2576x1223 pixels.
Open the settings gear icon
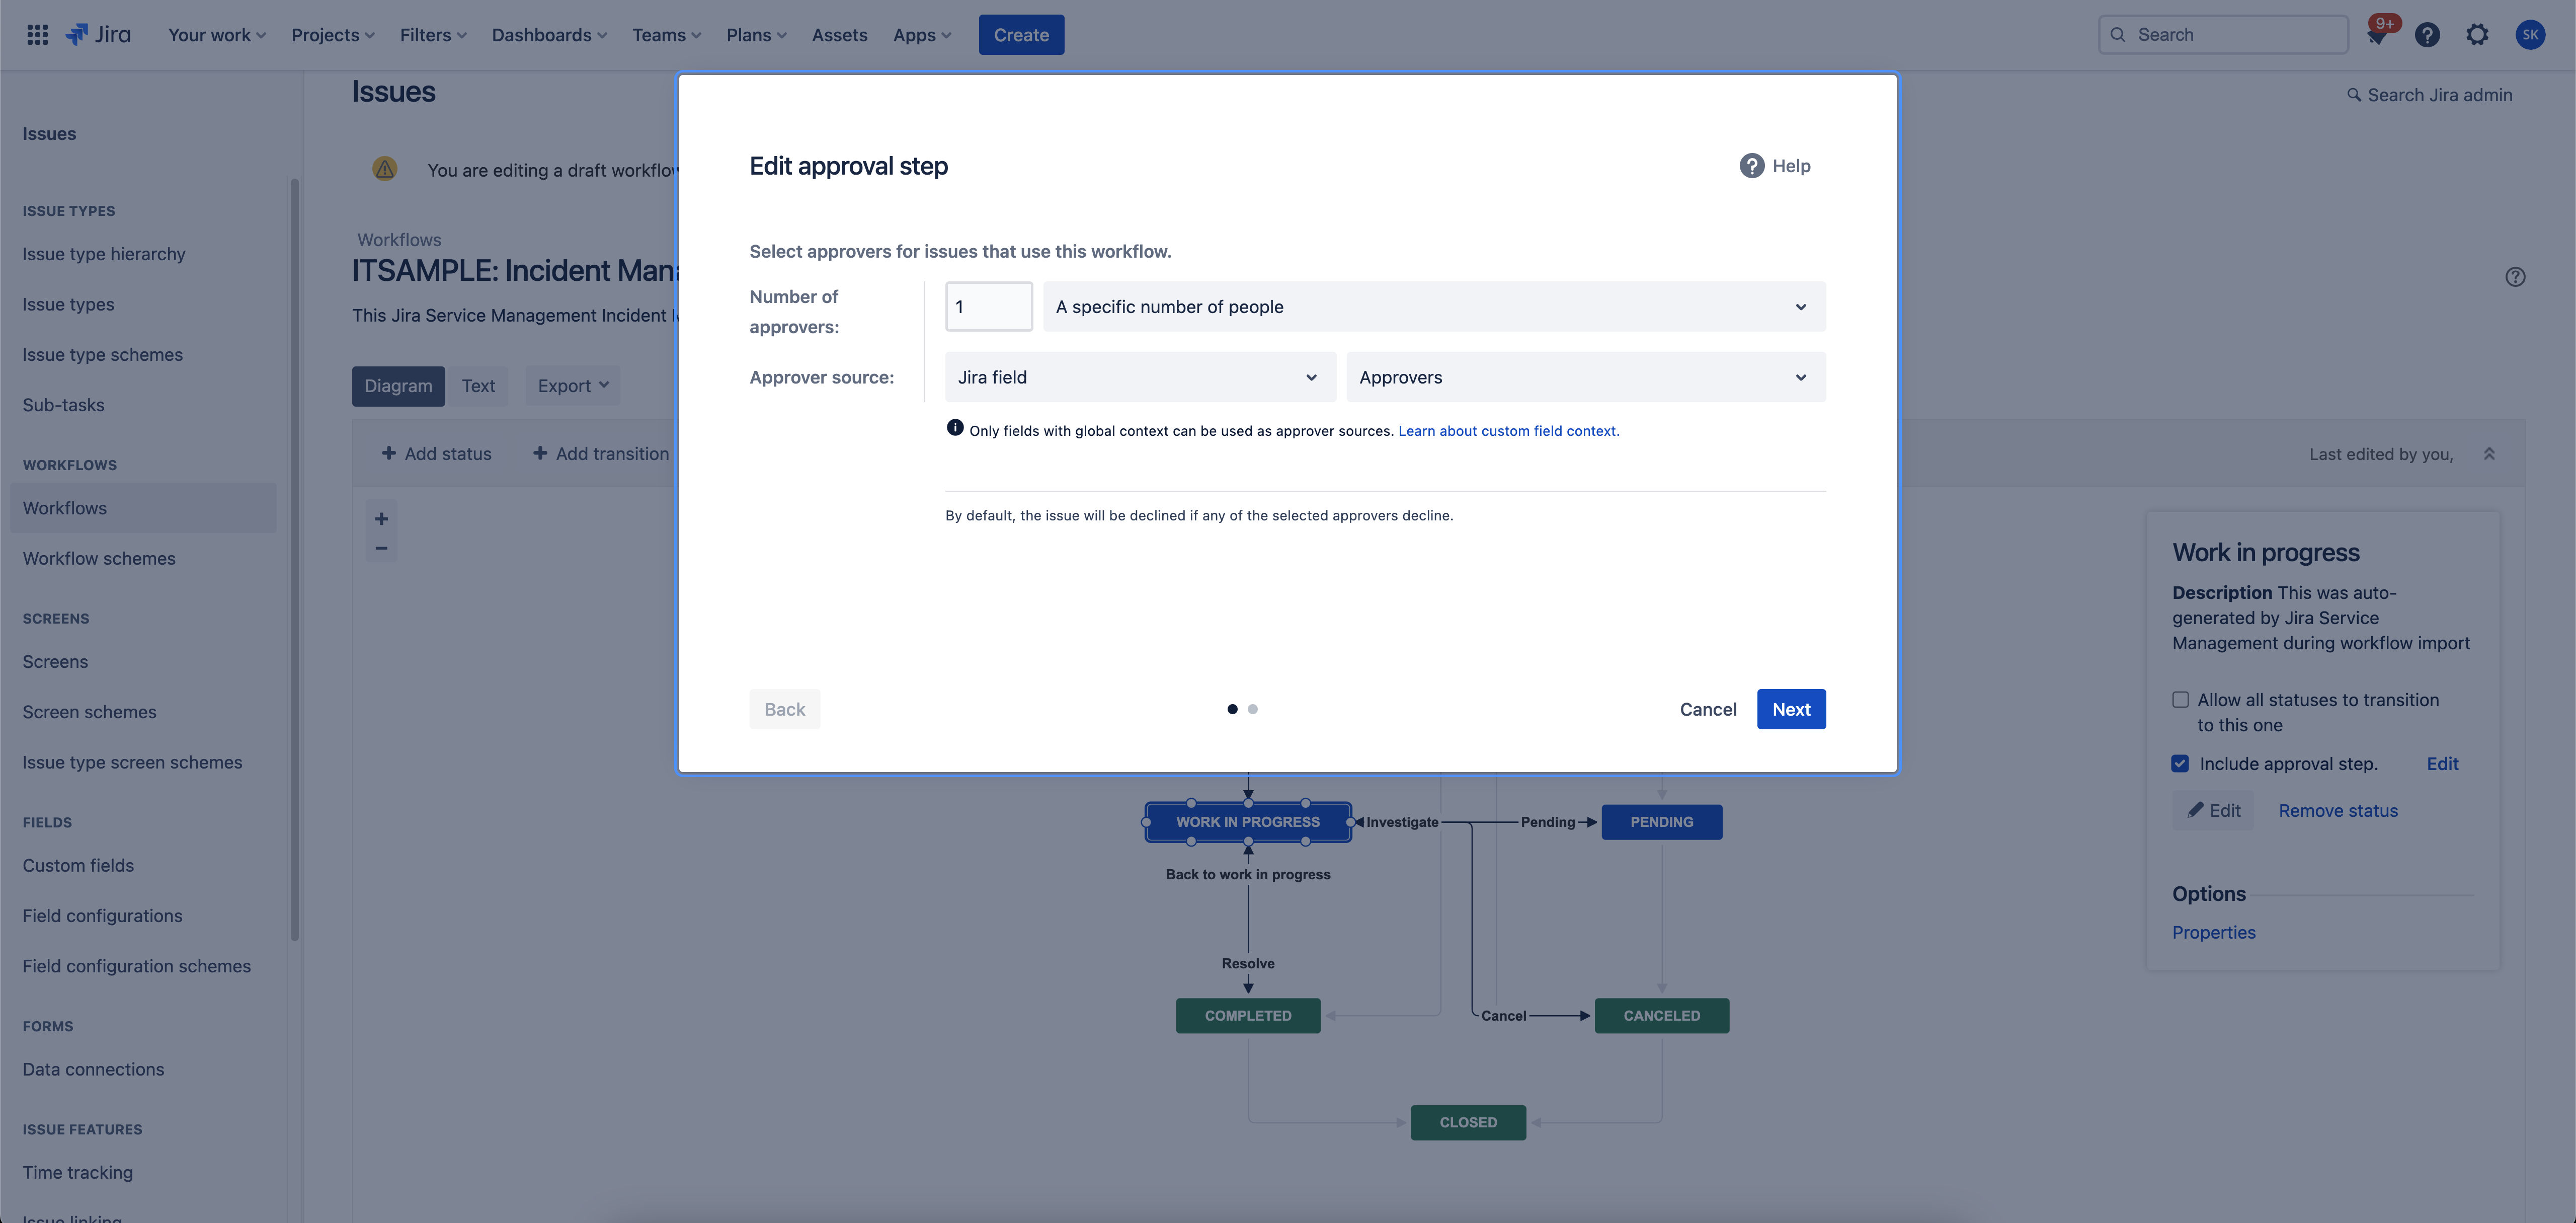[2477, 35]
